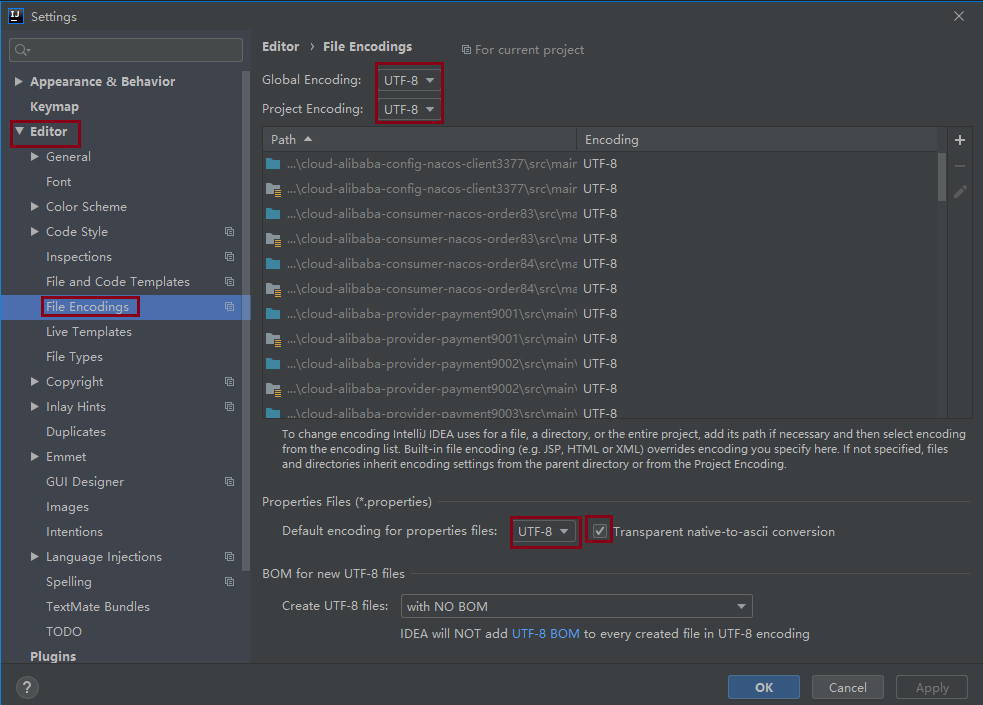Screen dimensions: 983x705
Task: Close the Settings dialog
Action: (x=959, y=16)
